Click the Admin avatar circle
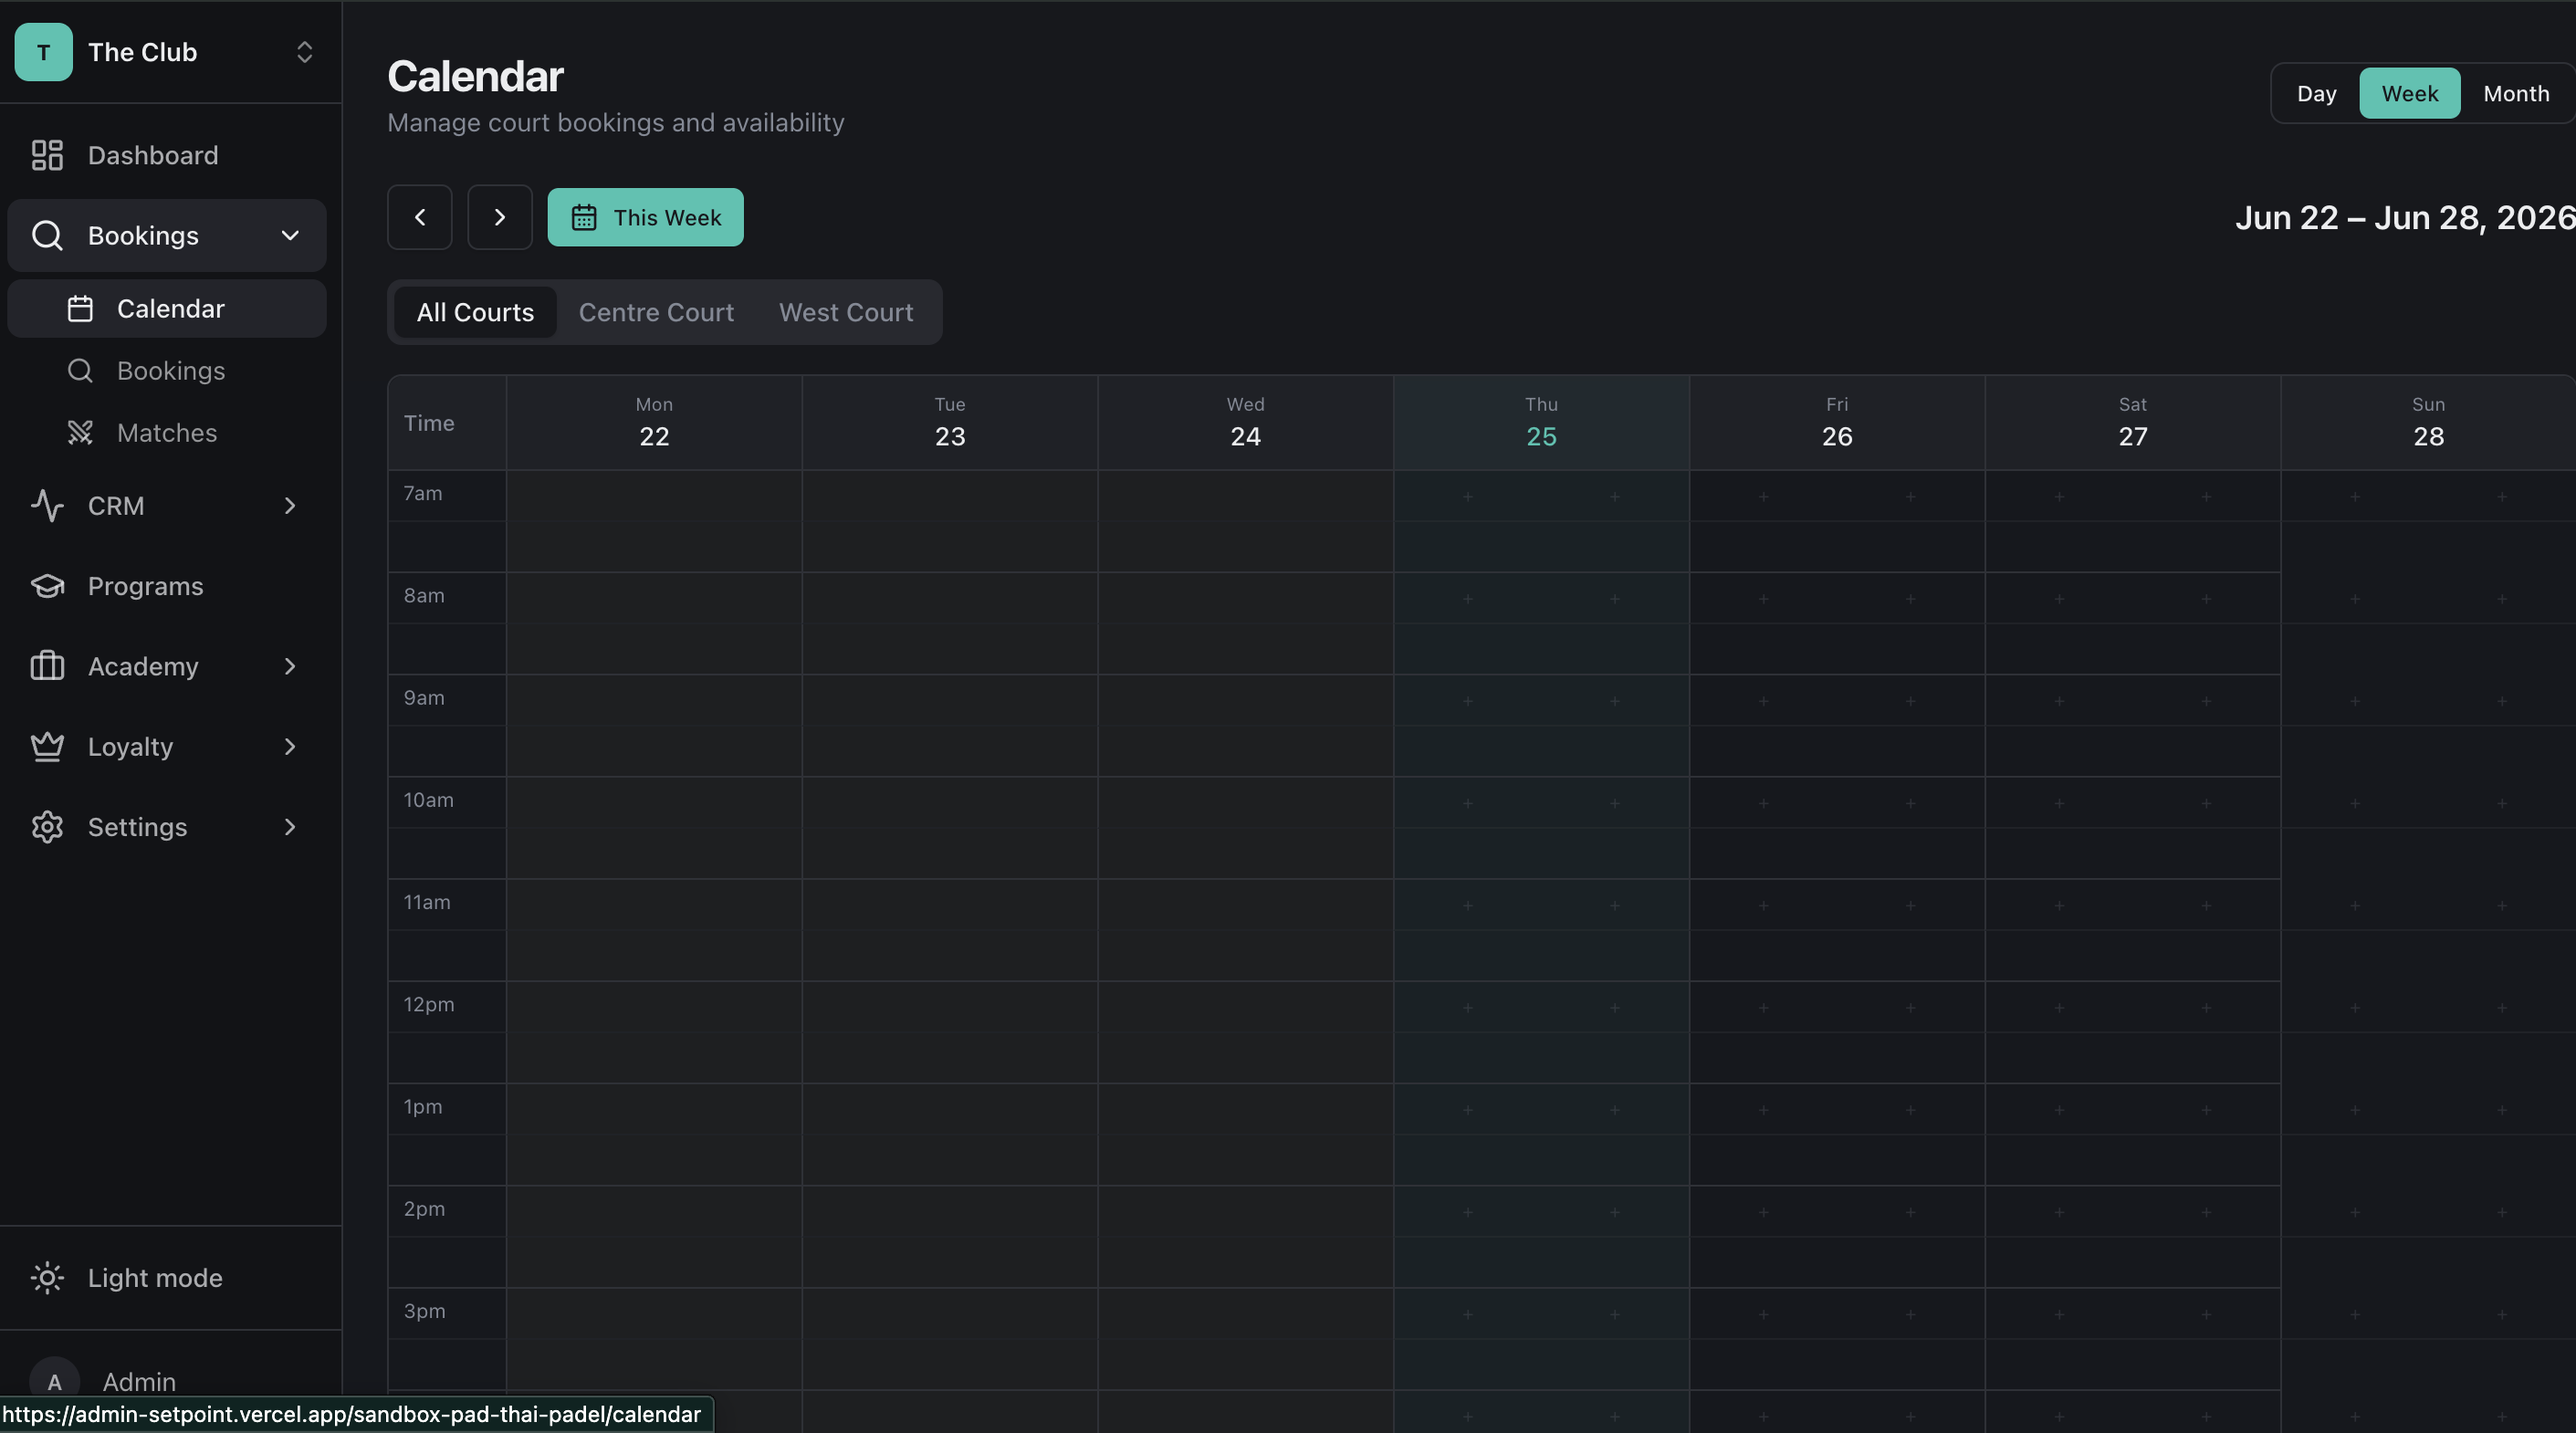Screen dimensions: 2576x1433 tap(54, 1381)
